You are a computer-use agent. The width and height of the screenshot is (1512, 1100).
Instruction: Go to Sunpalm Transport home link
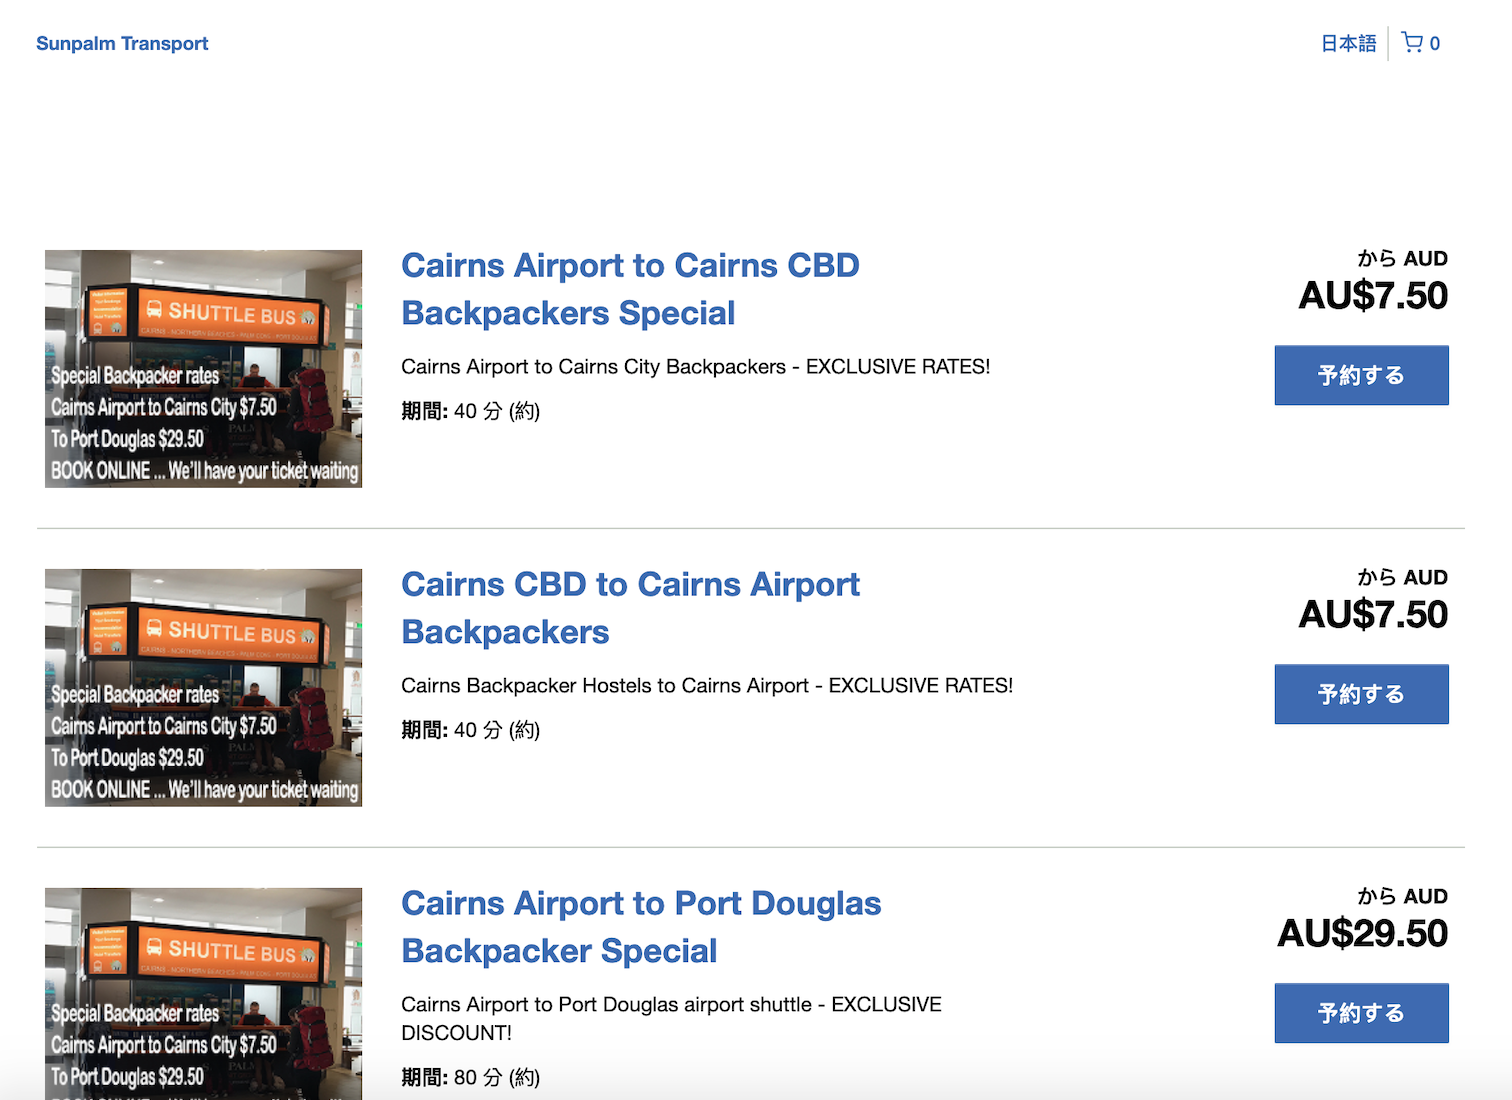[122, 43]
